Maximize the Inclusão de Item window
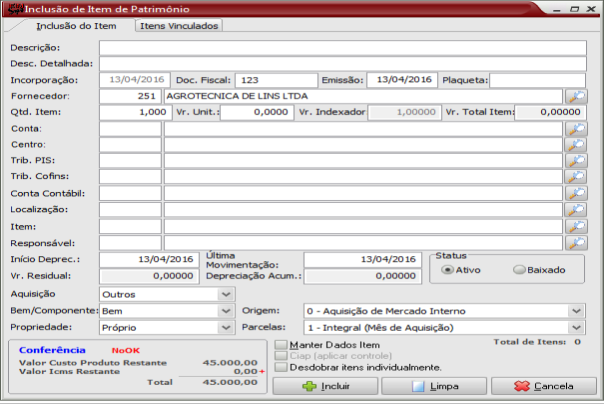The width and height of the screenshot is (606, 405). point(574,9)
